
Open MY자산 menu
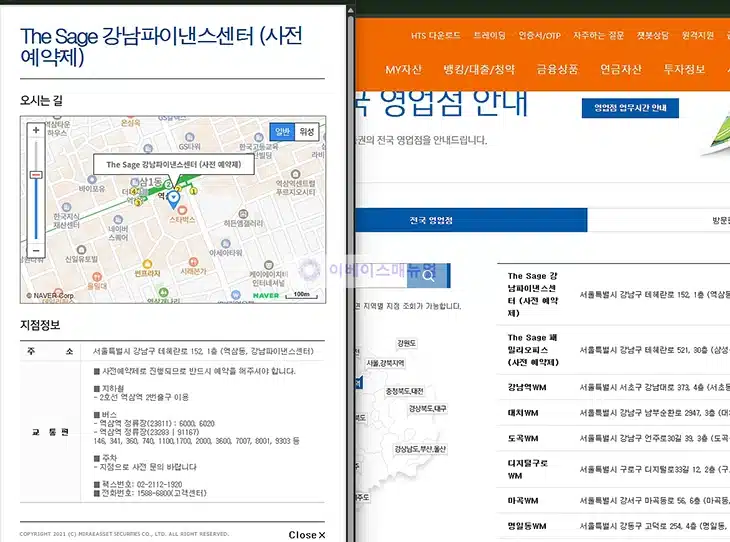tap(403, 70)
